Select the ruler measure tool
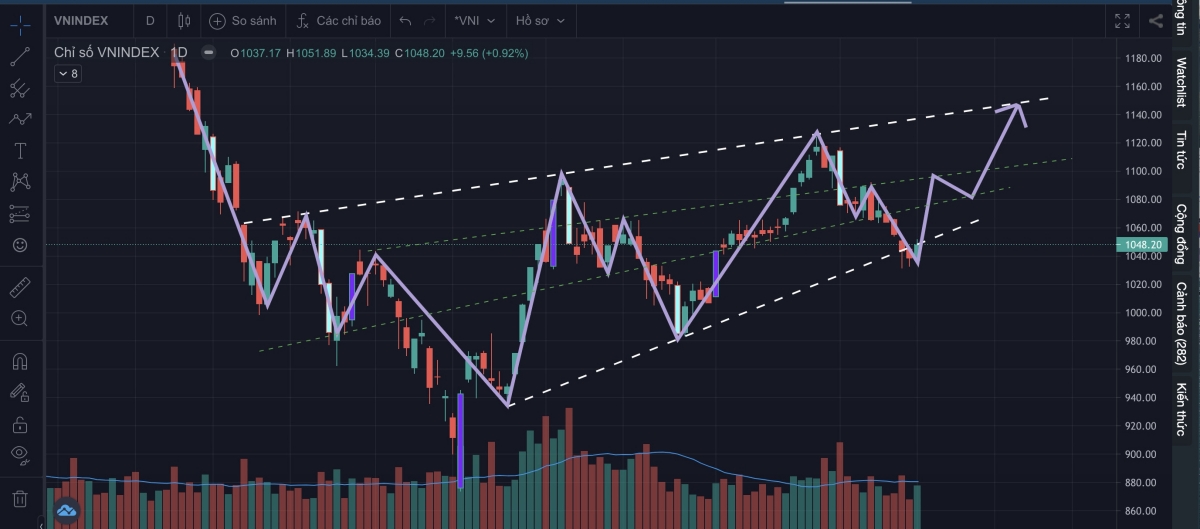1200x529 pixels. [19, 289]
